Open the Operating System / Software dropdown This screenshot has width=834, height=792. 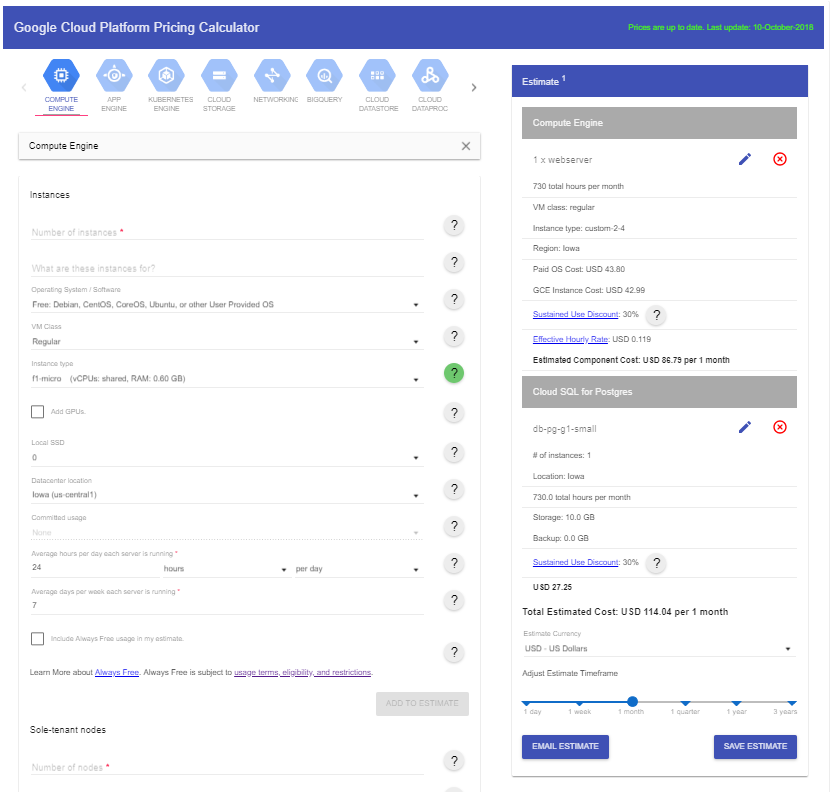click(227, 305)
